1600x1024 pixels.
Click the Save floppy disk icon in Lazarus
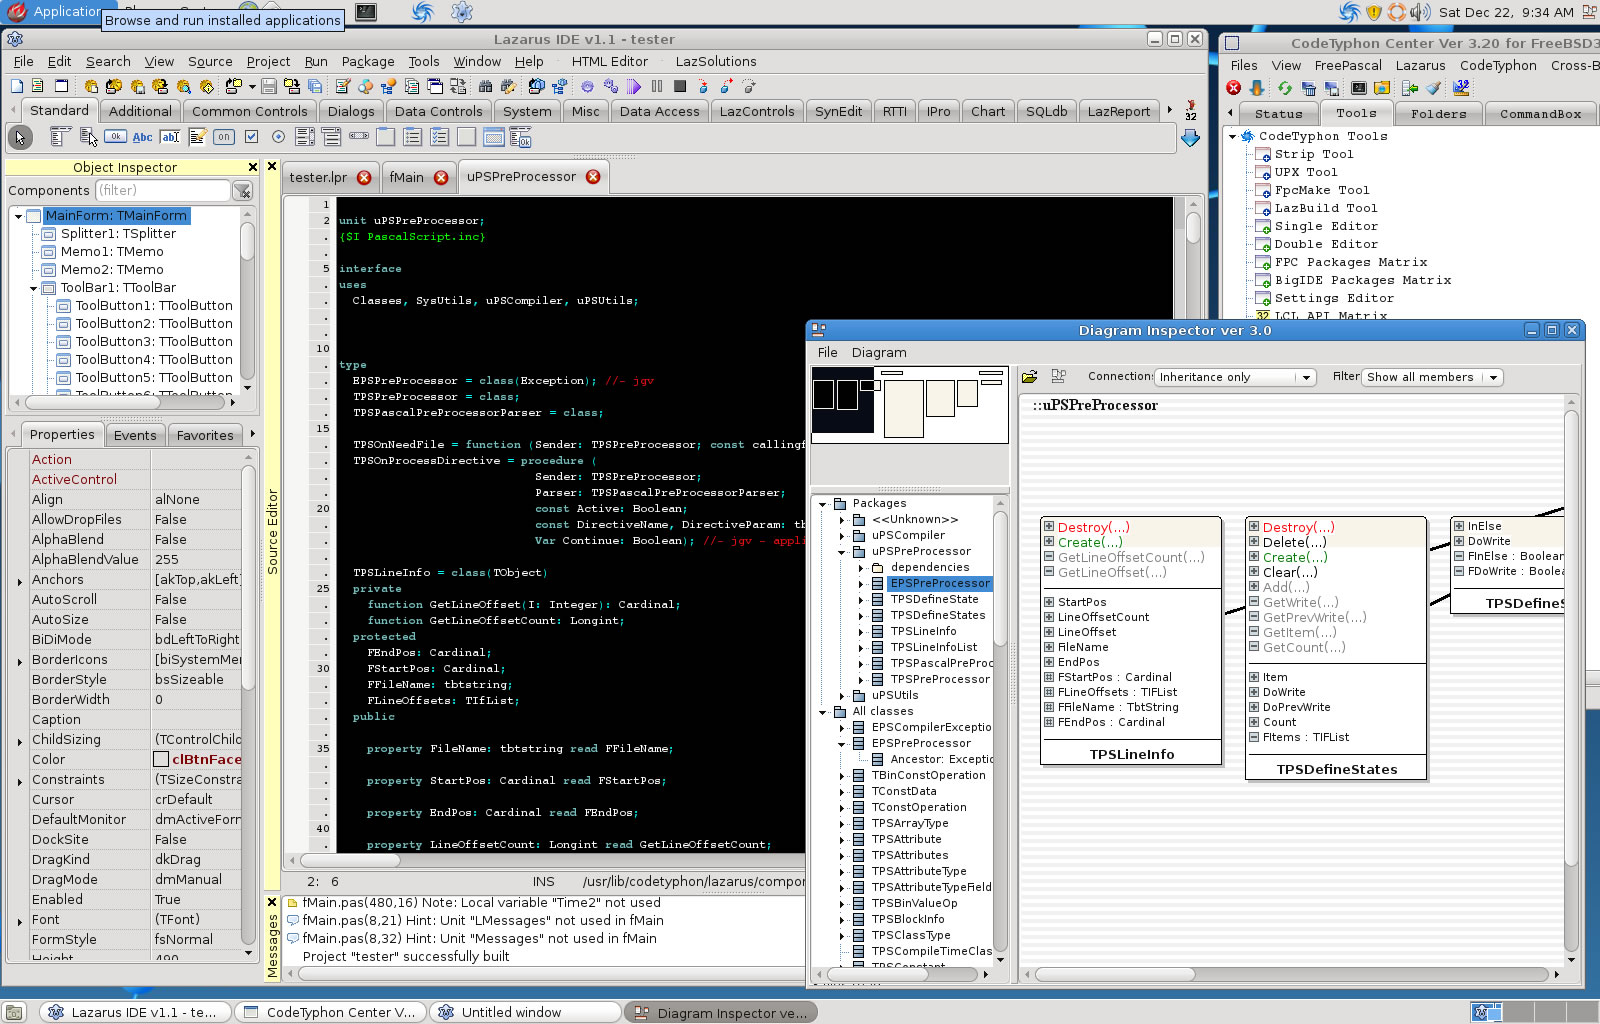(269, 86)
